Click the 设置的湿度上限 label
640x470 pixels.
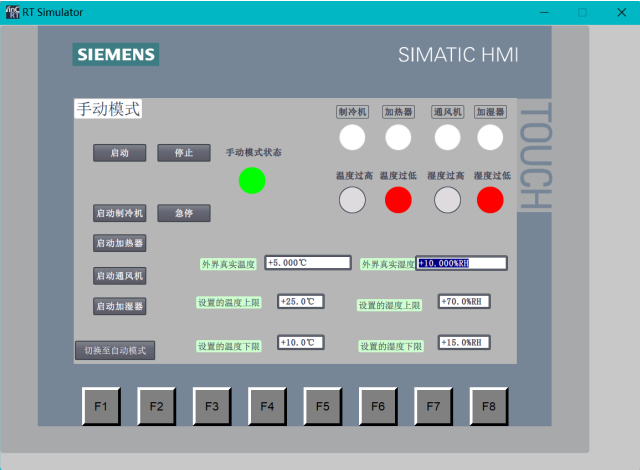[390, 305]
